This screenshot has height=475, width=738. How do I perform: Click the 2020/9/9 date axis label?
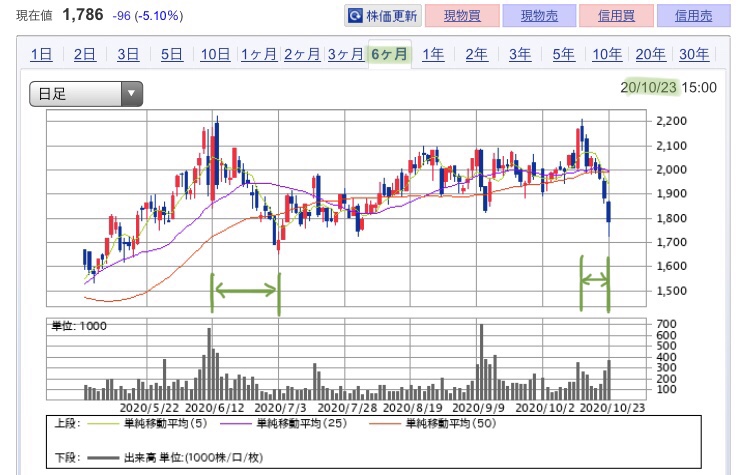click(x=478, y=408)
